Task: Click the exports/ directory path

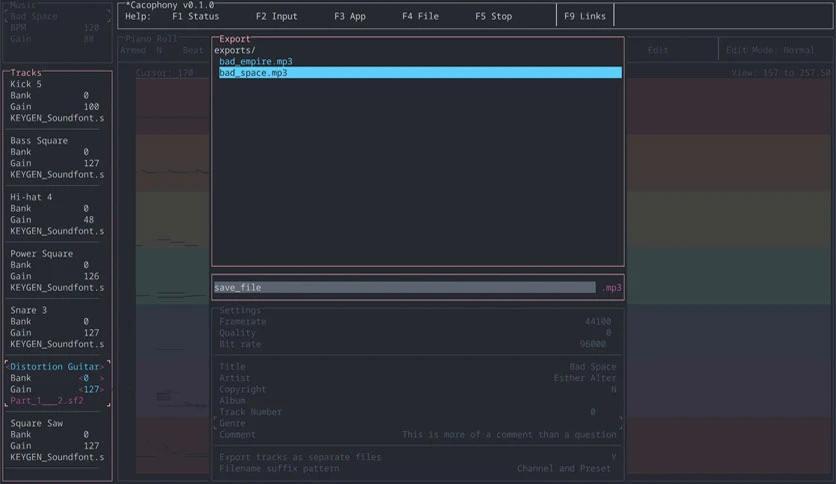Action: tap(235, 50)
